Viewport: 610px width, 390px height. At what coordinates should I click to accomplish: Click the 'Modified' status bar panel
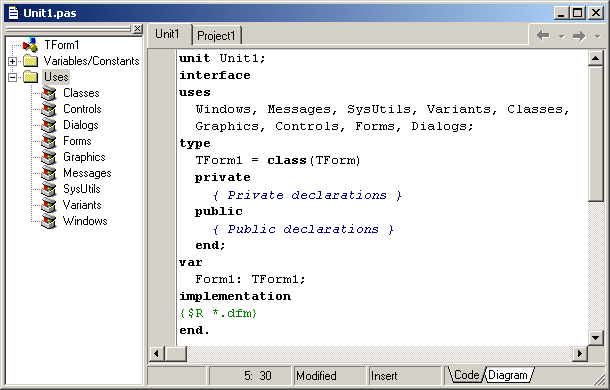coord(330,376)
